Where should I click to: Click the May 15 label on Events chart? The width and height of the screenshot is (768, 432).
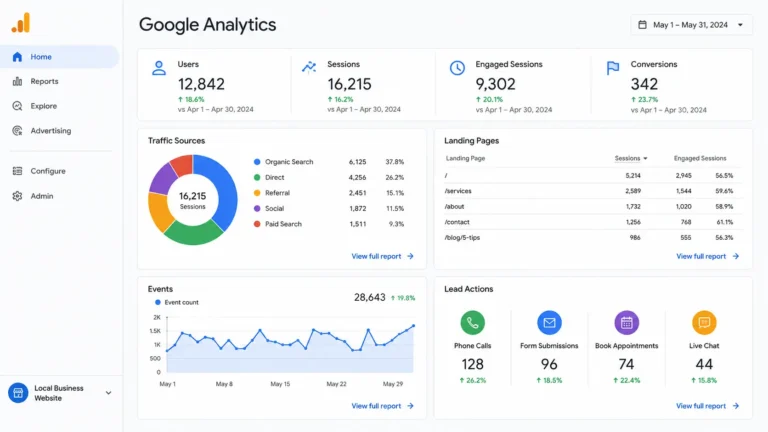(x=280, y=384)
